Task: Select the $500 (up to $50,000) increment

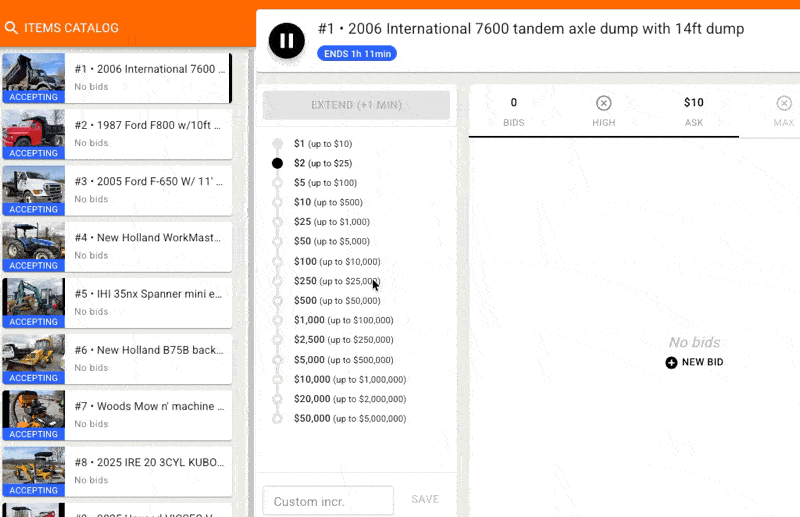Action: pyautogui.click(x=337, y=301)
